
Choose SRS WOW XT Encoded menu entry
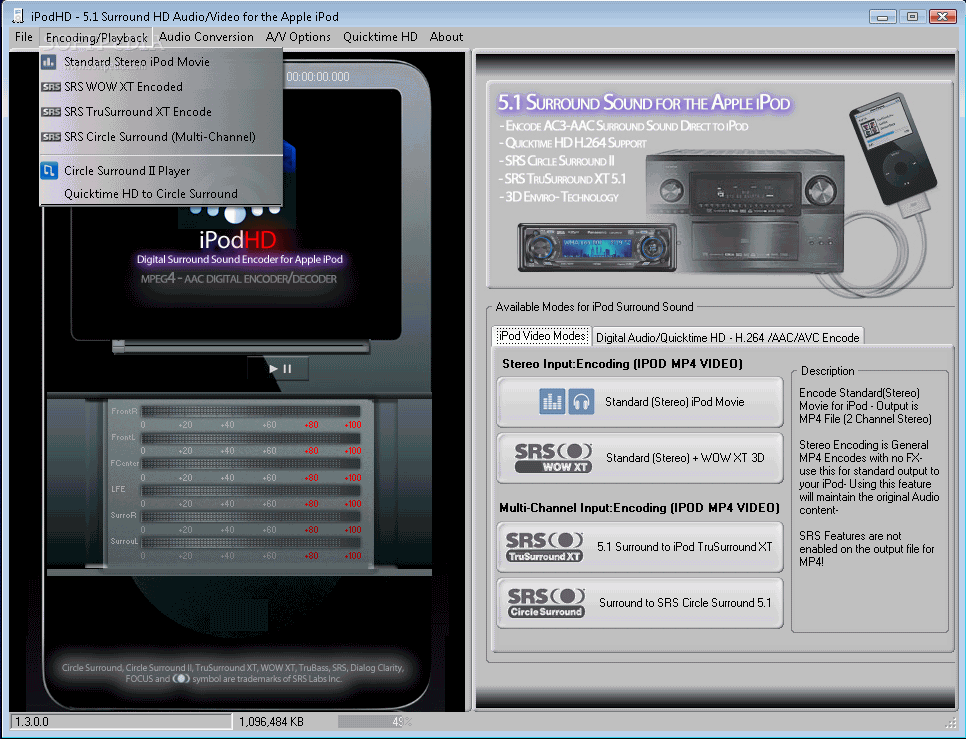pos(161,87)
